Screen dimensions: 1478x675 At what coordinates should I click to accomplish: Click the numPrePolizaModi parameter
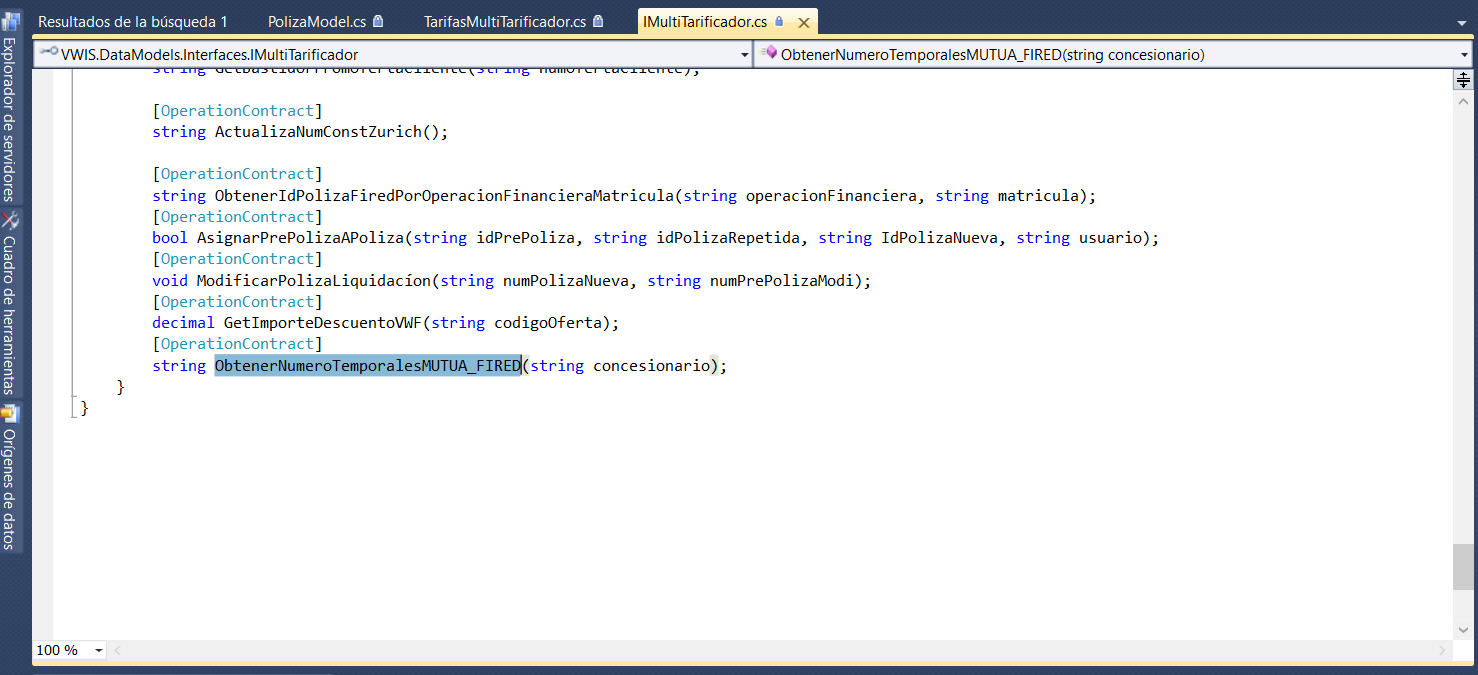pos(781,281)
